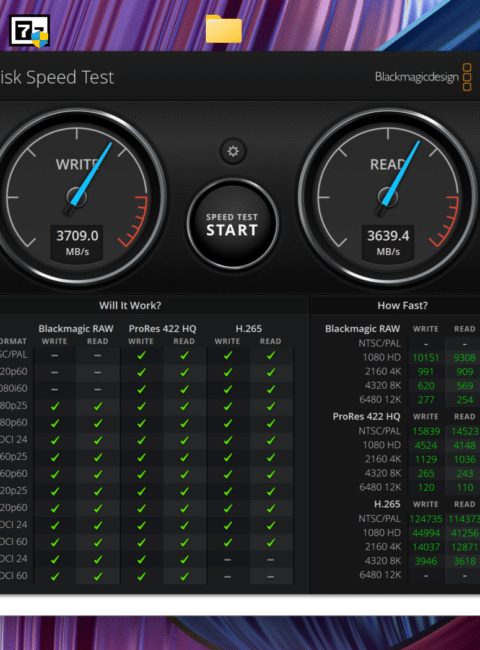Select the 3639.4 MB/s read value

pos(388,235)
